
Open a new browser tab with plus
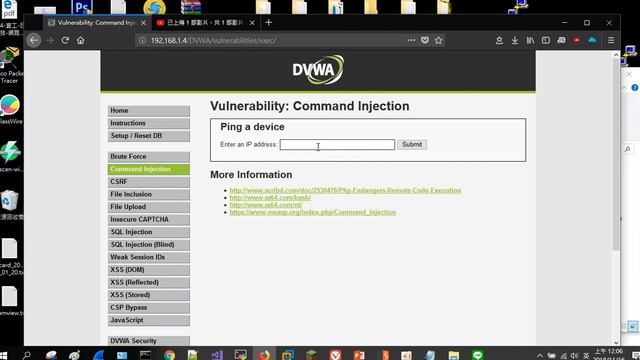pyautogui.click(x=269, y=22)
